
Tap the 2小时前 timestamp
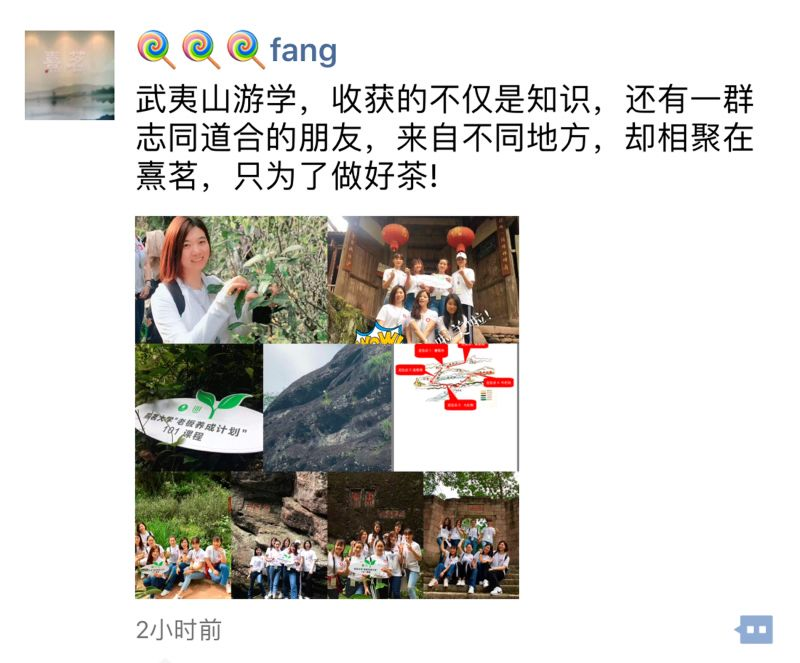click(x=179, y=630)
